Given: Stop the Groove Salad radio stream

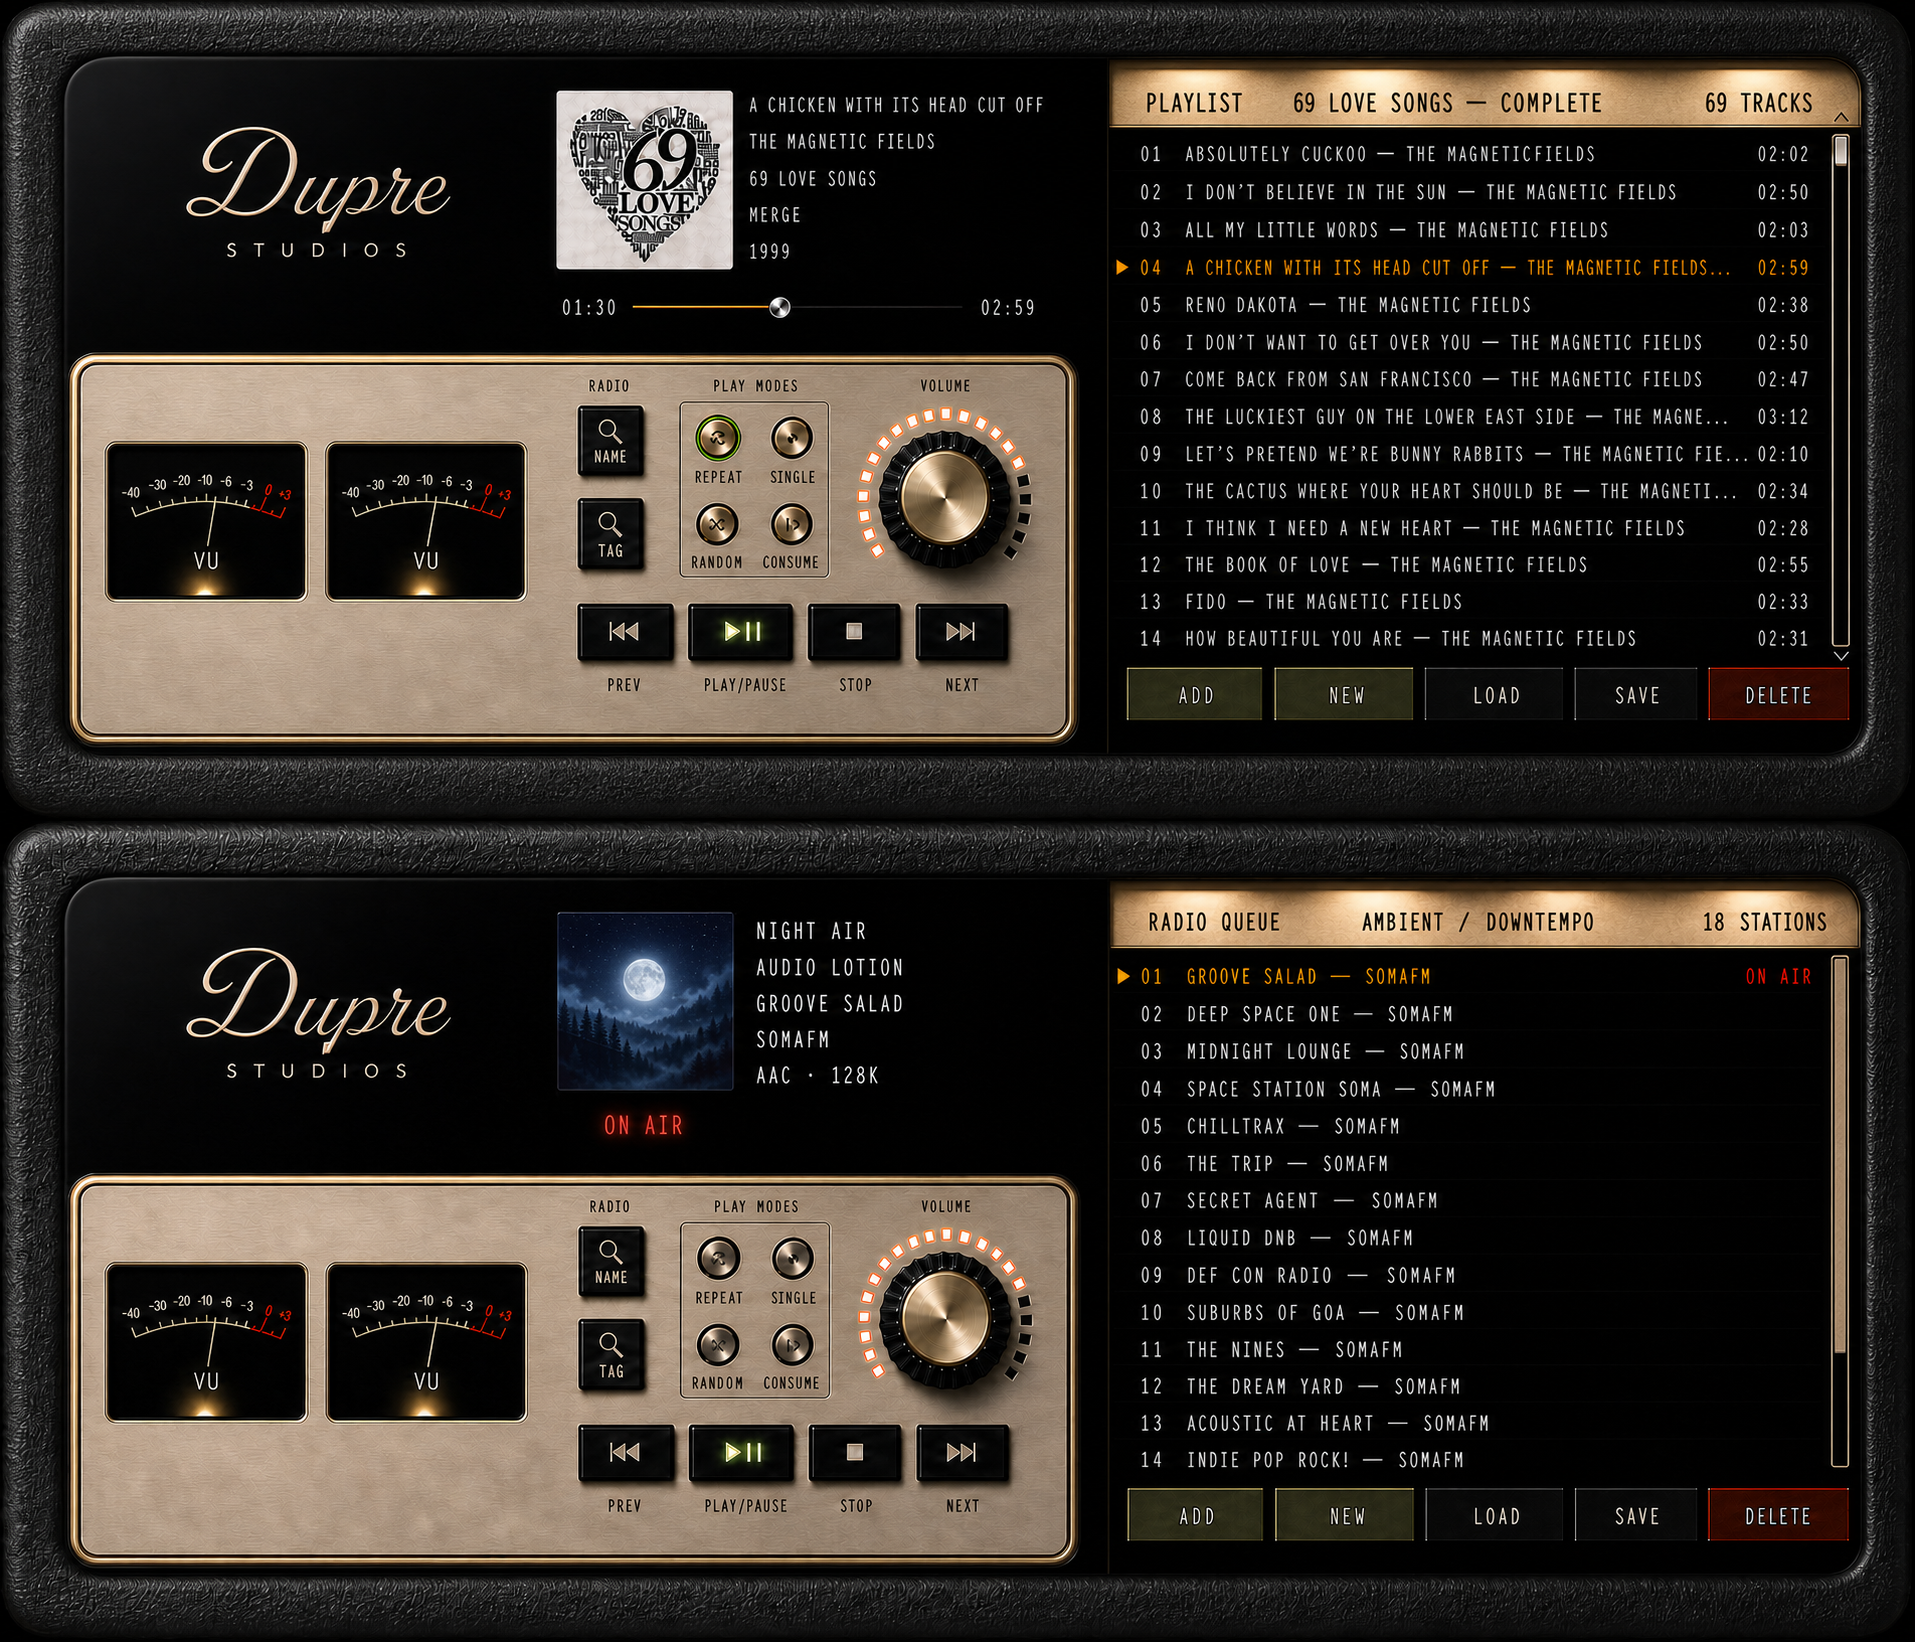Looking at the screenshot, I should point(855,1453).
